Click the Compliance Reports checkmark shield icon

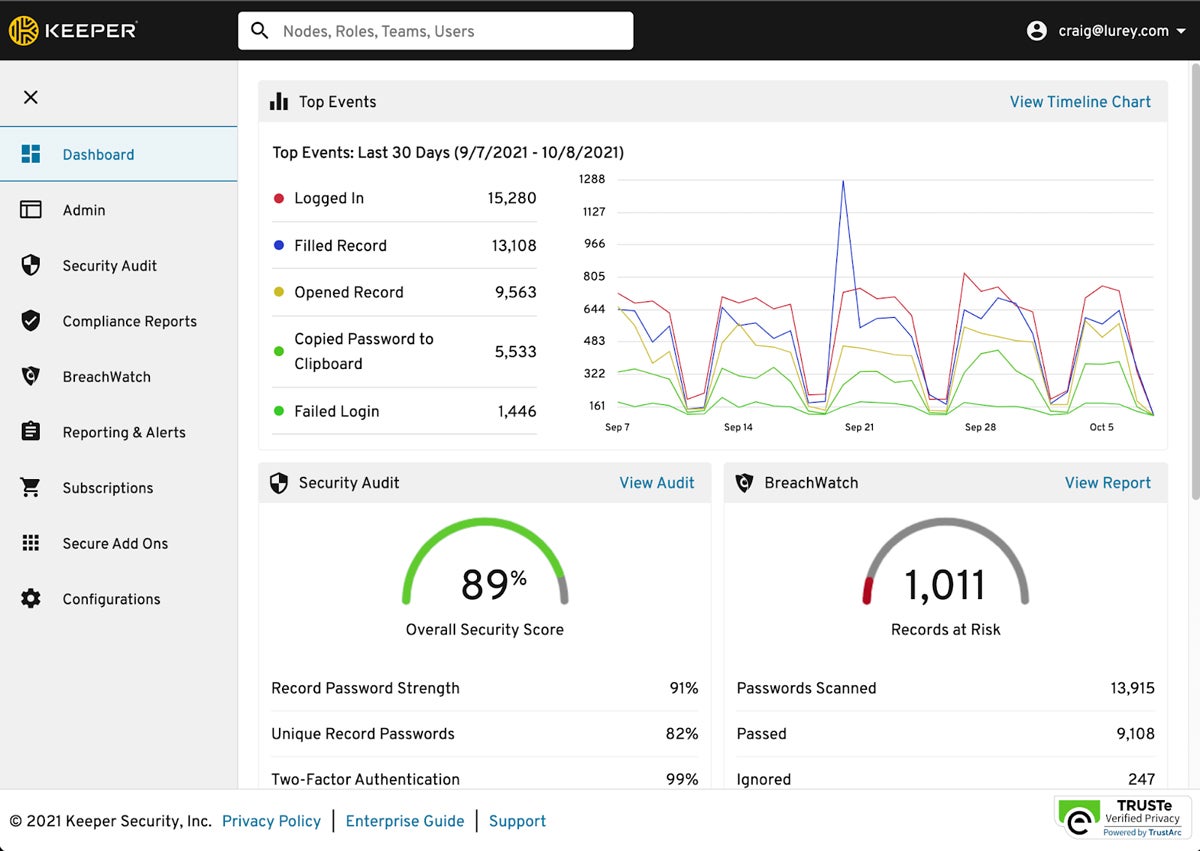coord(31,321)
